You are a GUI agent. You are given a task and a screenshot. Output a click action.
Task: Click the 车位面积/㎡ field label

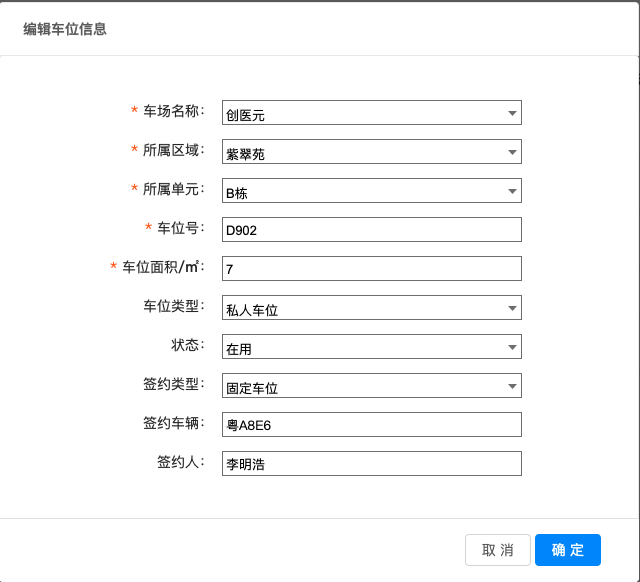tap(163, 267)
